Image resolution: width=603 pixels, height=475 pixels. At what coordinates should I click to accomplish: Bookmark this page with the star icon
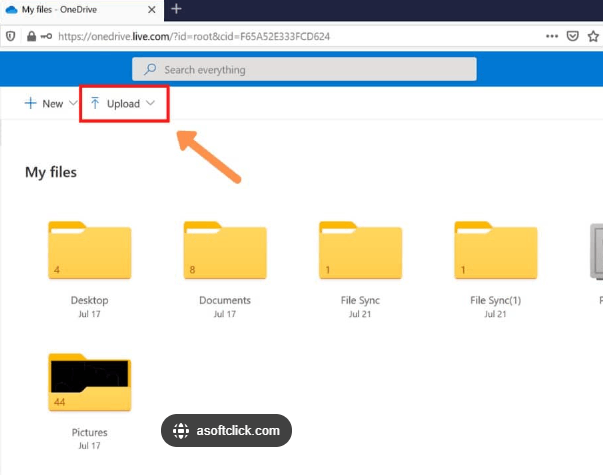point(593,36)
